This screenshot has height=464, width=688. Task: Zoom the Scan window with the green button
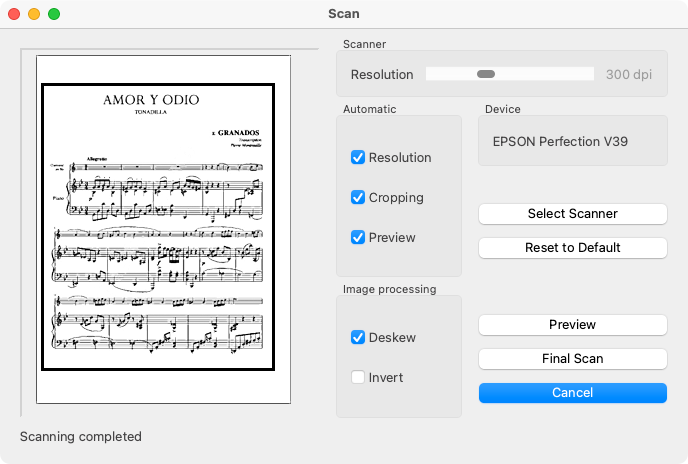[x=54, y=14]
